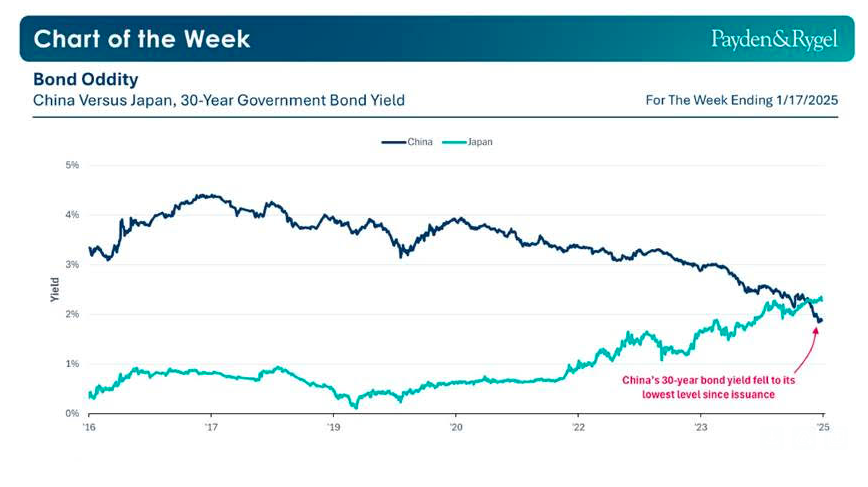Click the Japan legend line swatch
Screen dimensions: 868x487
coord(456,142)
